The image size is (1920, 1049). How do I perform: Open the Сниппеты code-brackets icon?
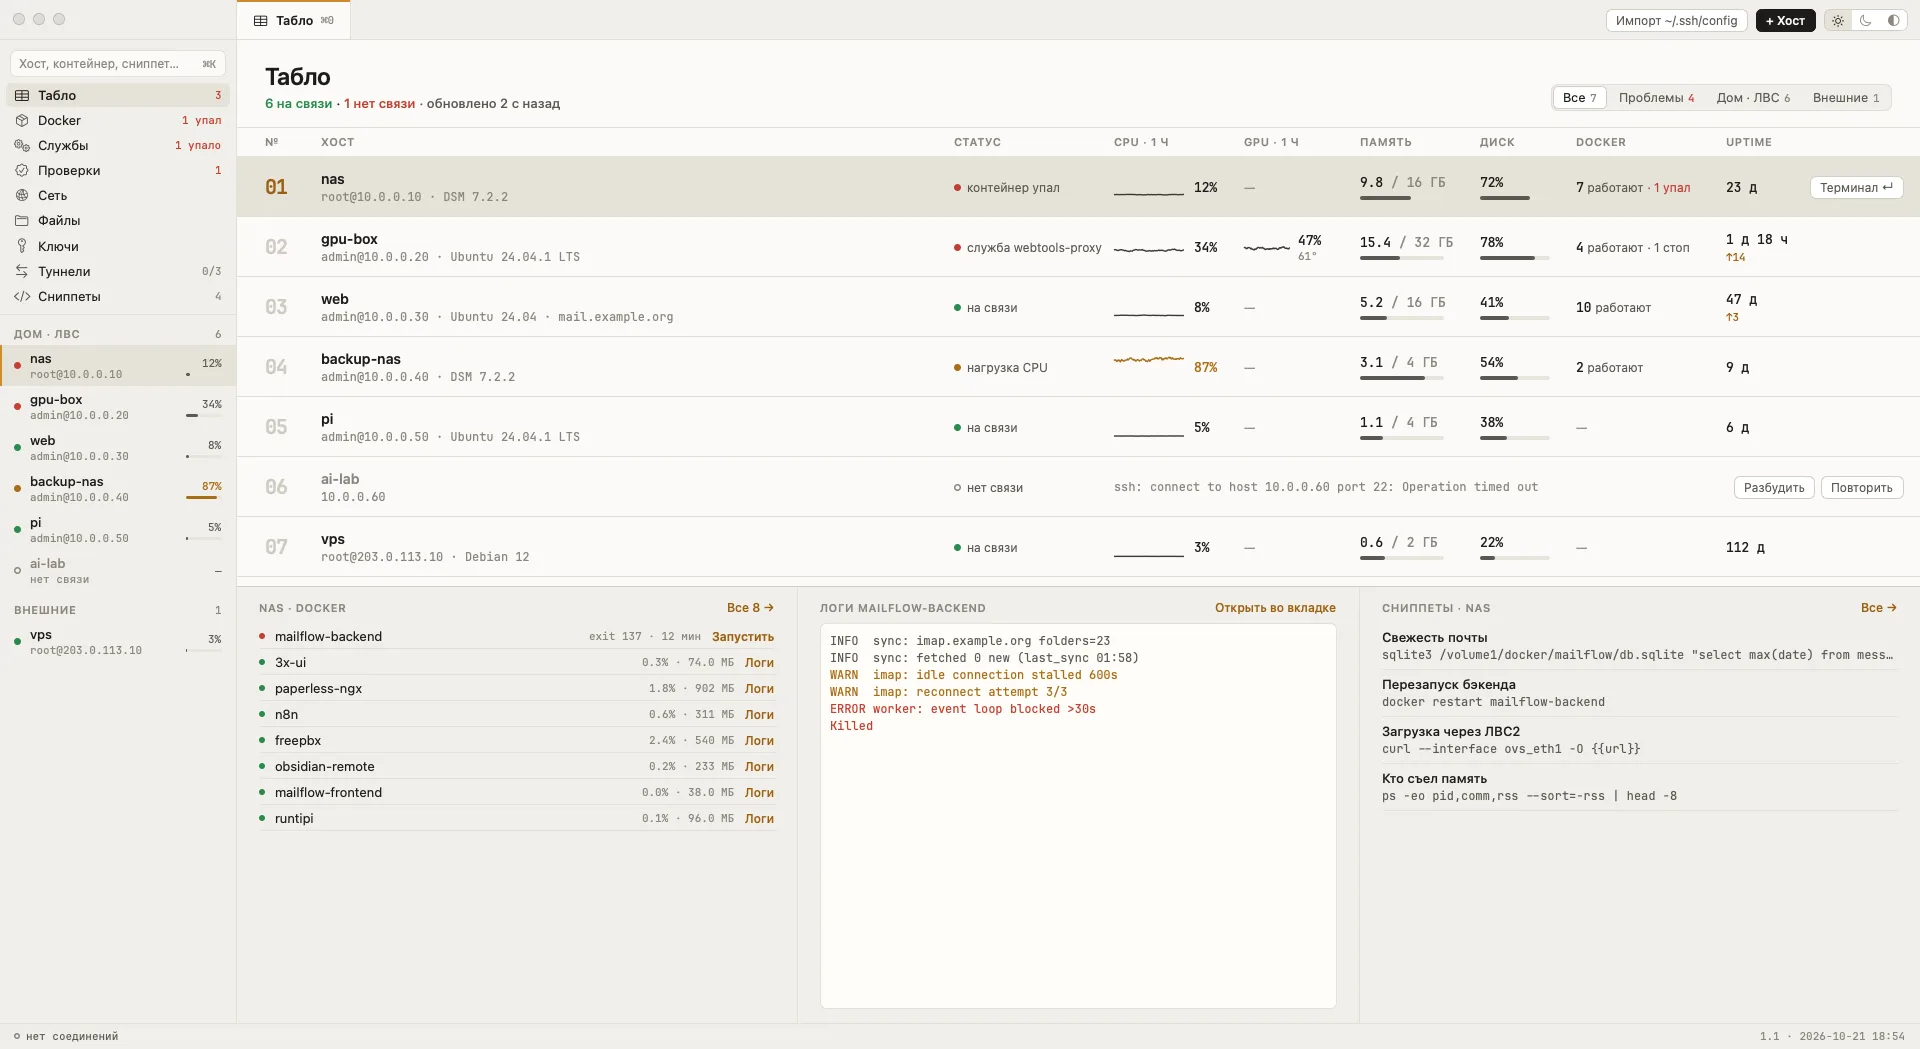(22, 296)
